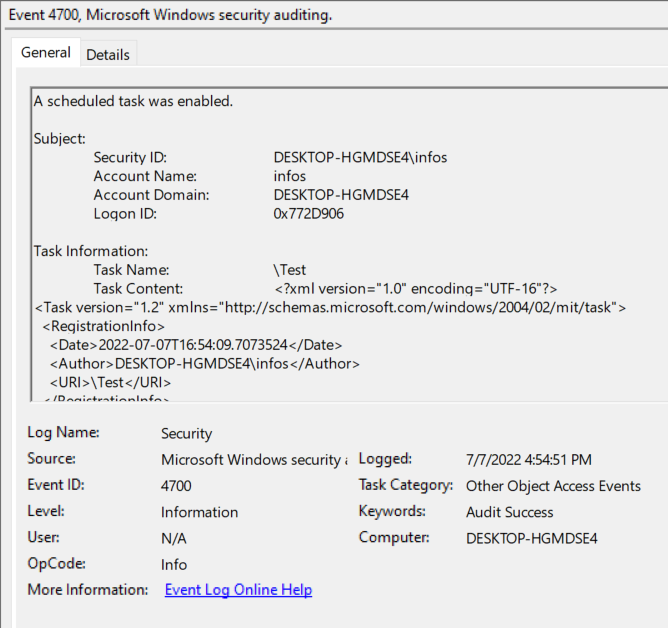Select the Security ID value DESKTOP-HGMDSE4\infos

tap(360, 158)
